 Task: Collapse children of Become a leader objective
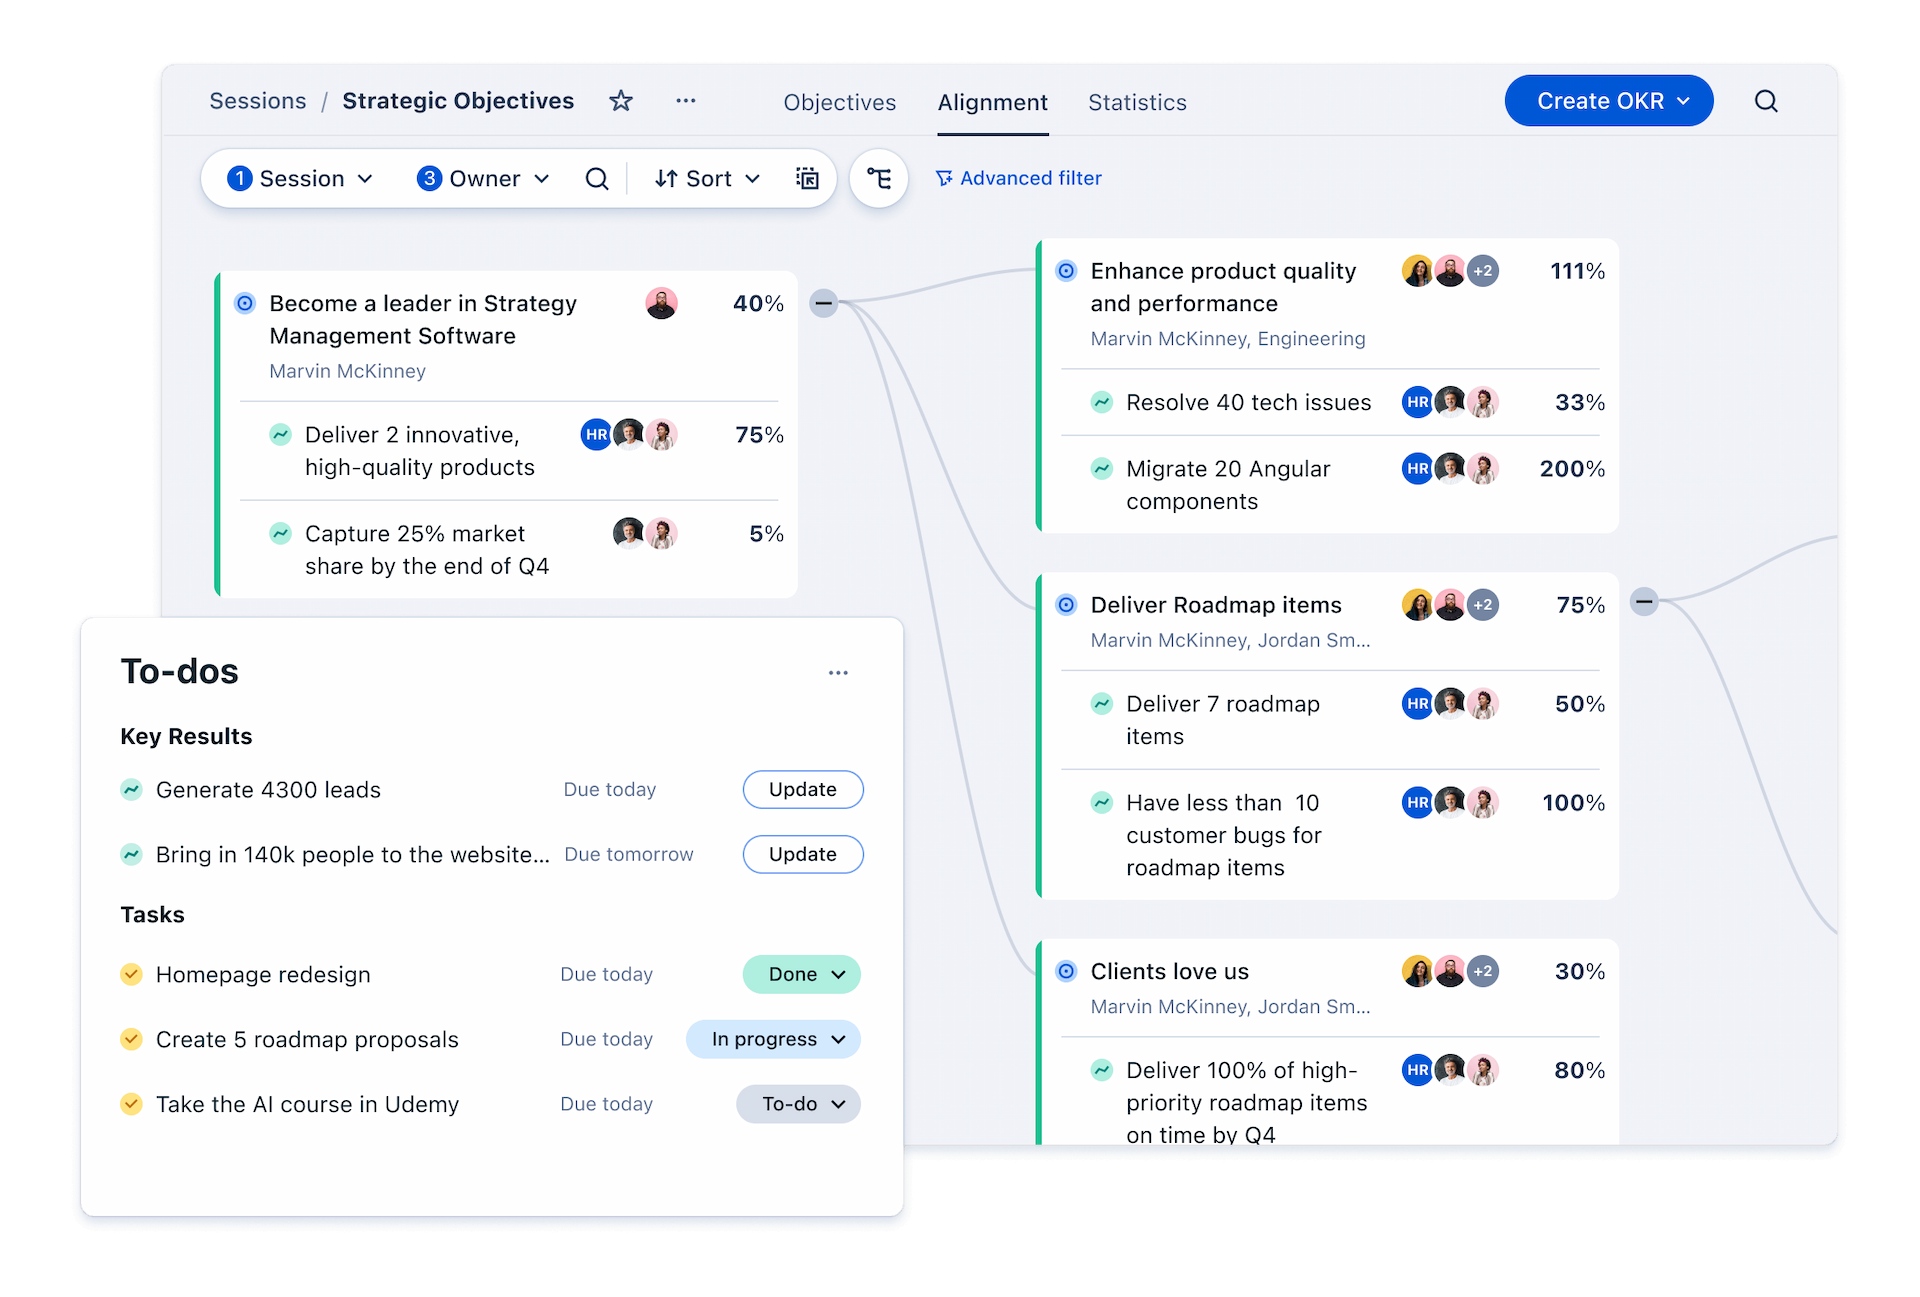823,303
